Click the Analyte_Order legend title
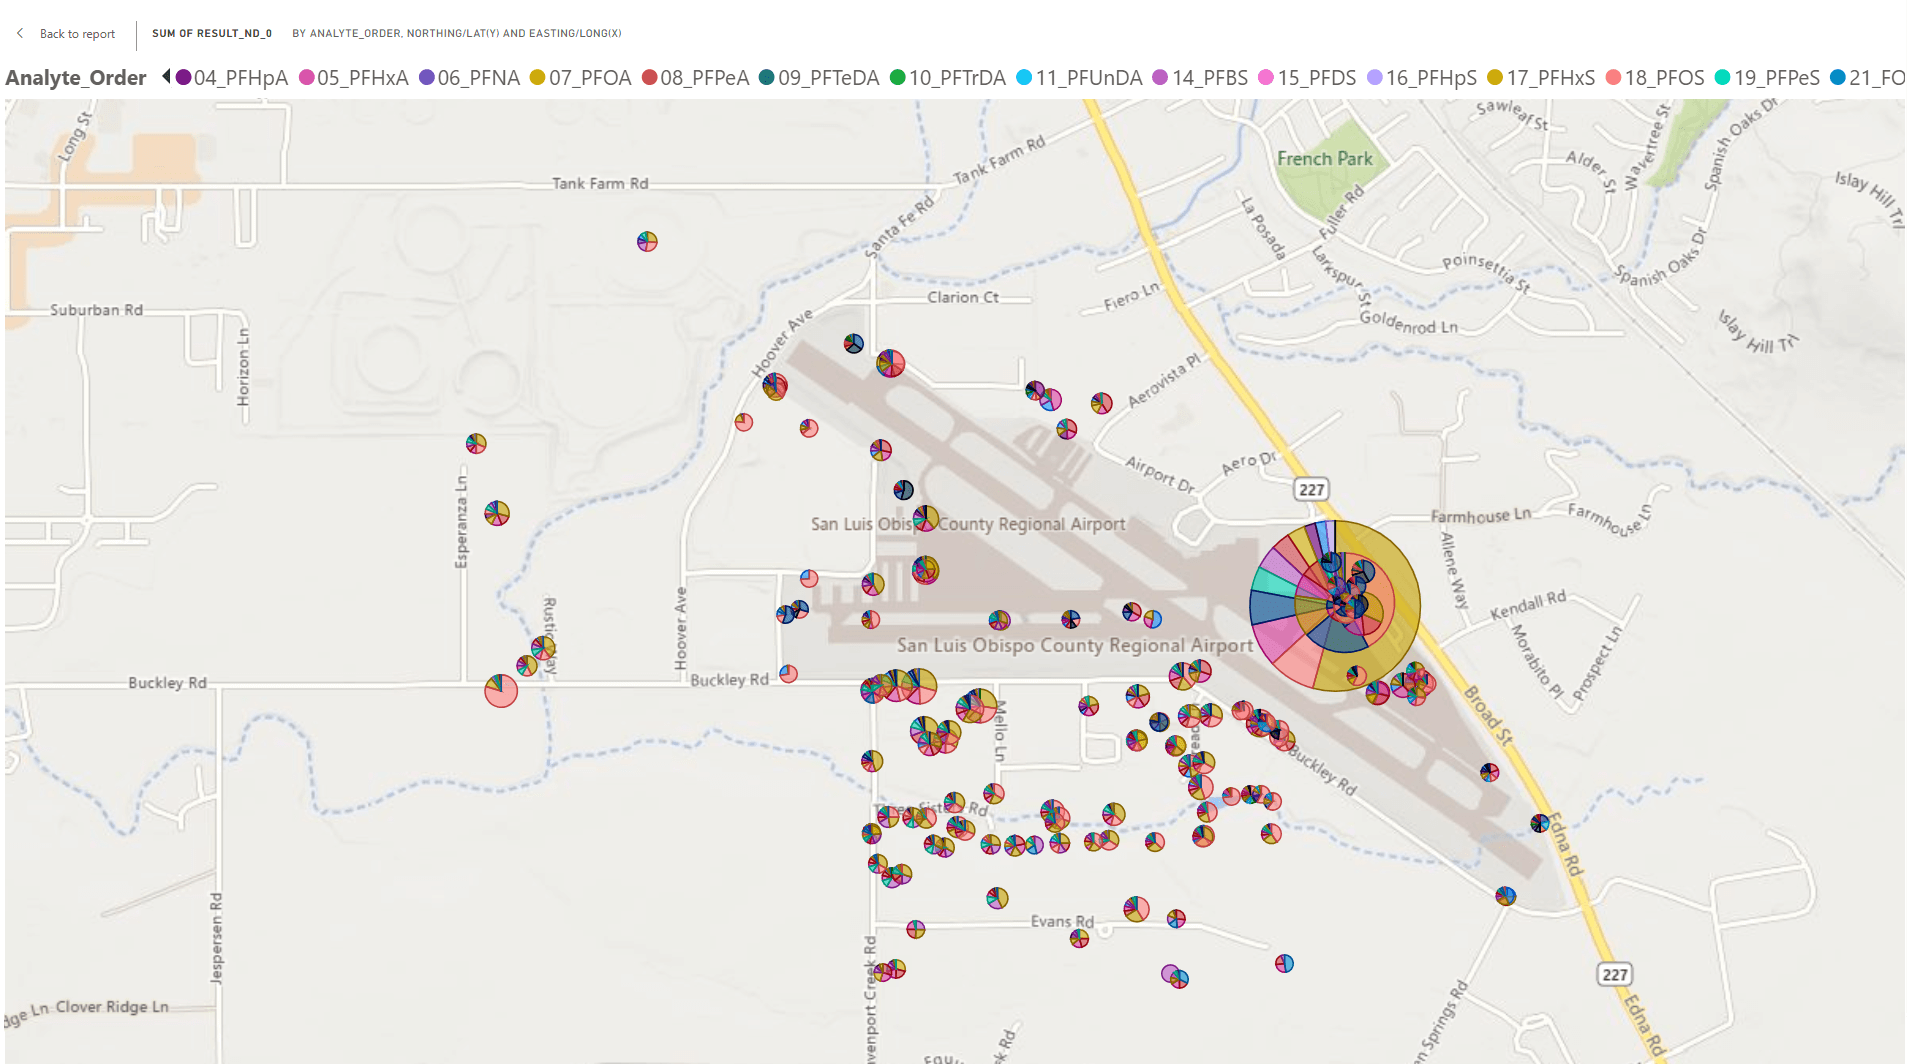This screenshot has height=1064, width=1907. (75, 77)
